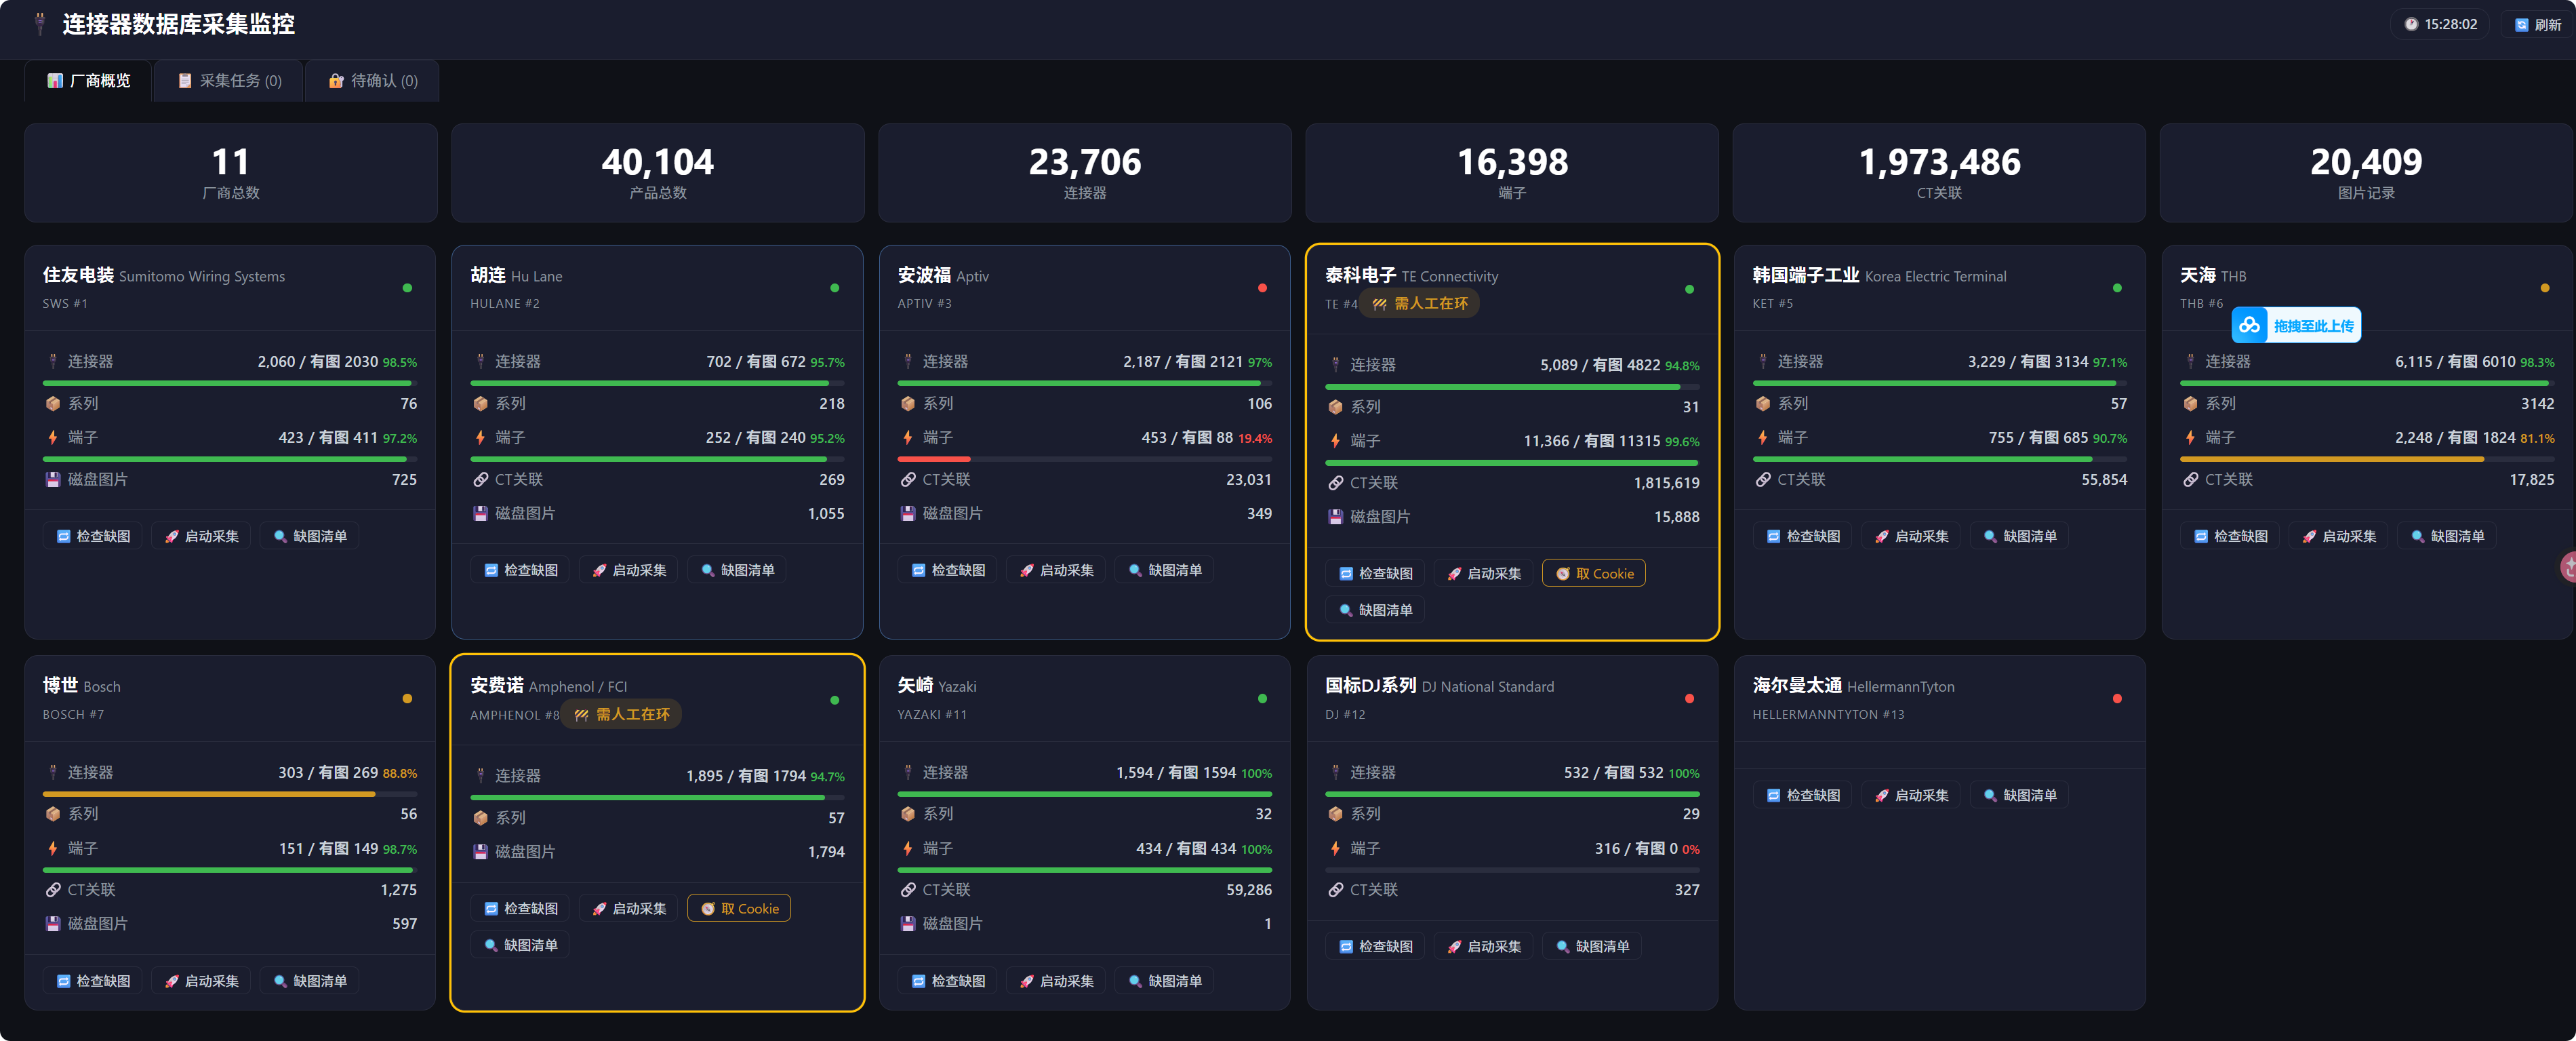Click the disk image icon in Bosch card
Viewport: 2576px width, 1041px height.
(x=53, y=924)
